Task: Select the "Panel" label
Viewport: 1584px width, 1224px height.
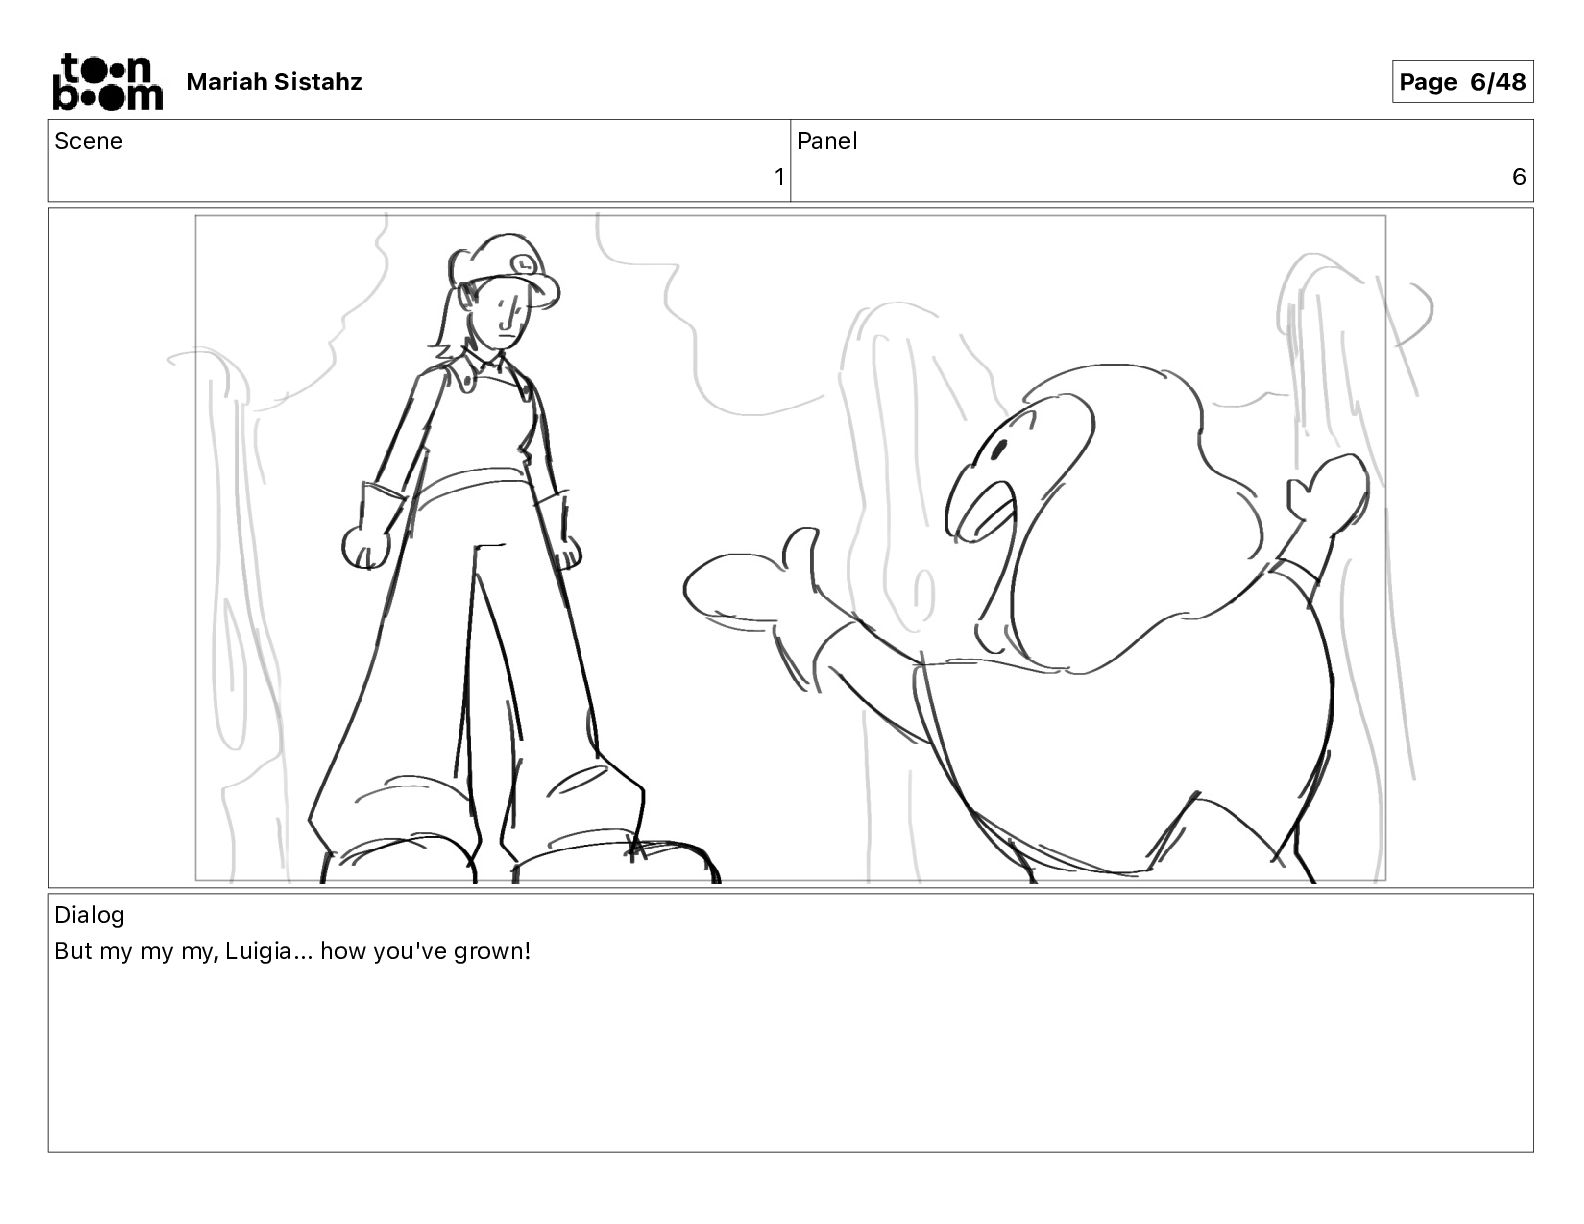Action: click(827, 141)
